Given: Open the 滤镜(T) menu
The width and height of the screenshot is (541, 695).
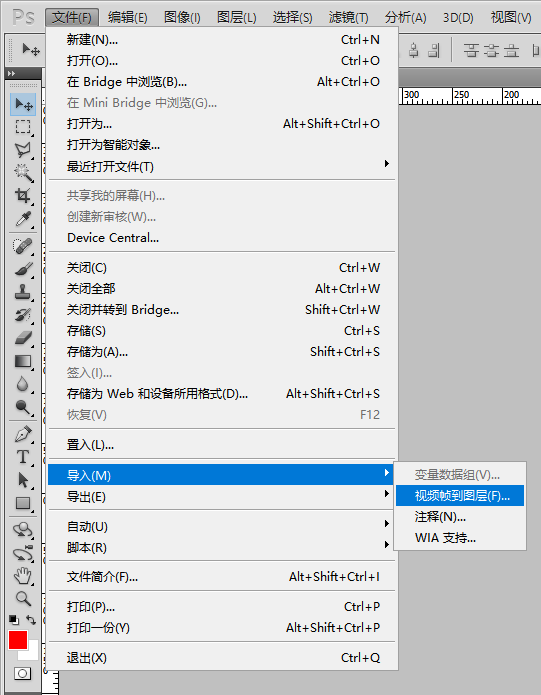Looking at the screenshot, I should [348, 17].
